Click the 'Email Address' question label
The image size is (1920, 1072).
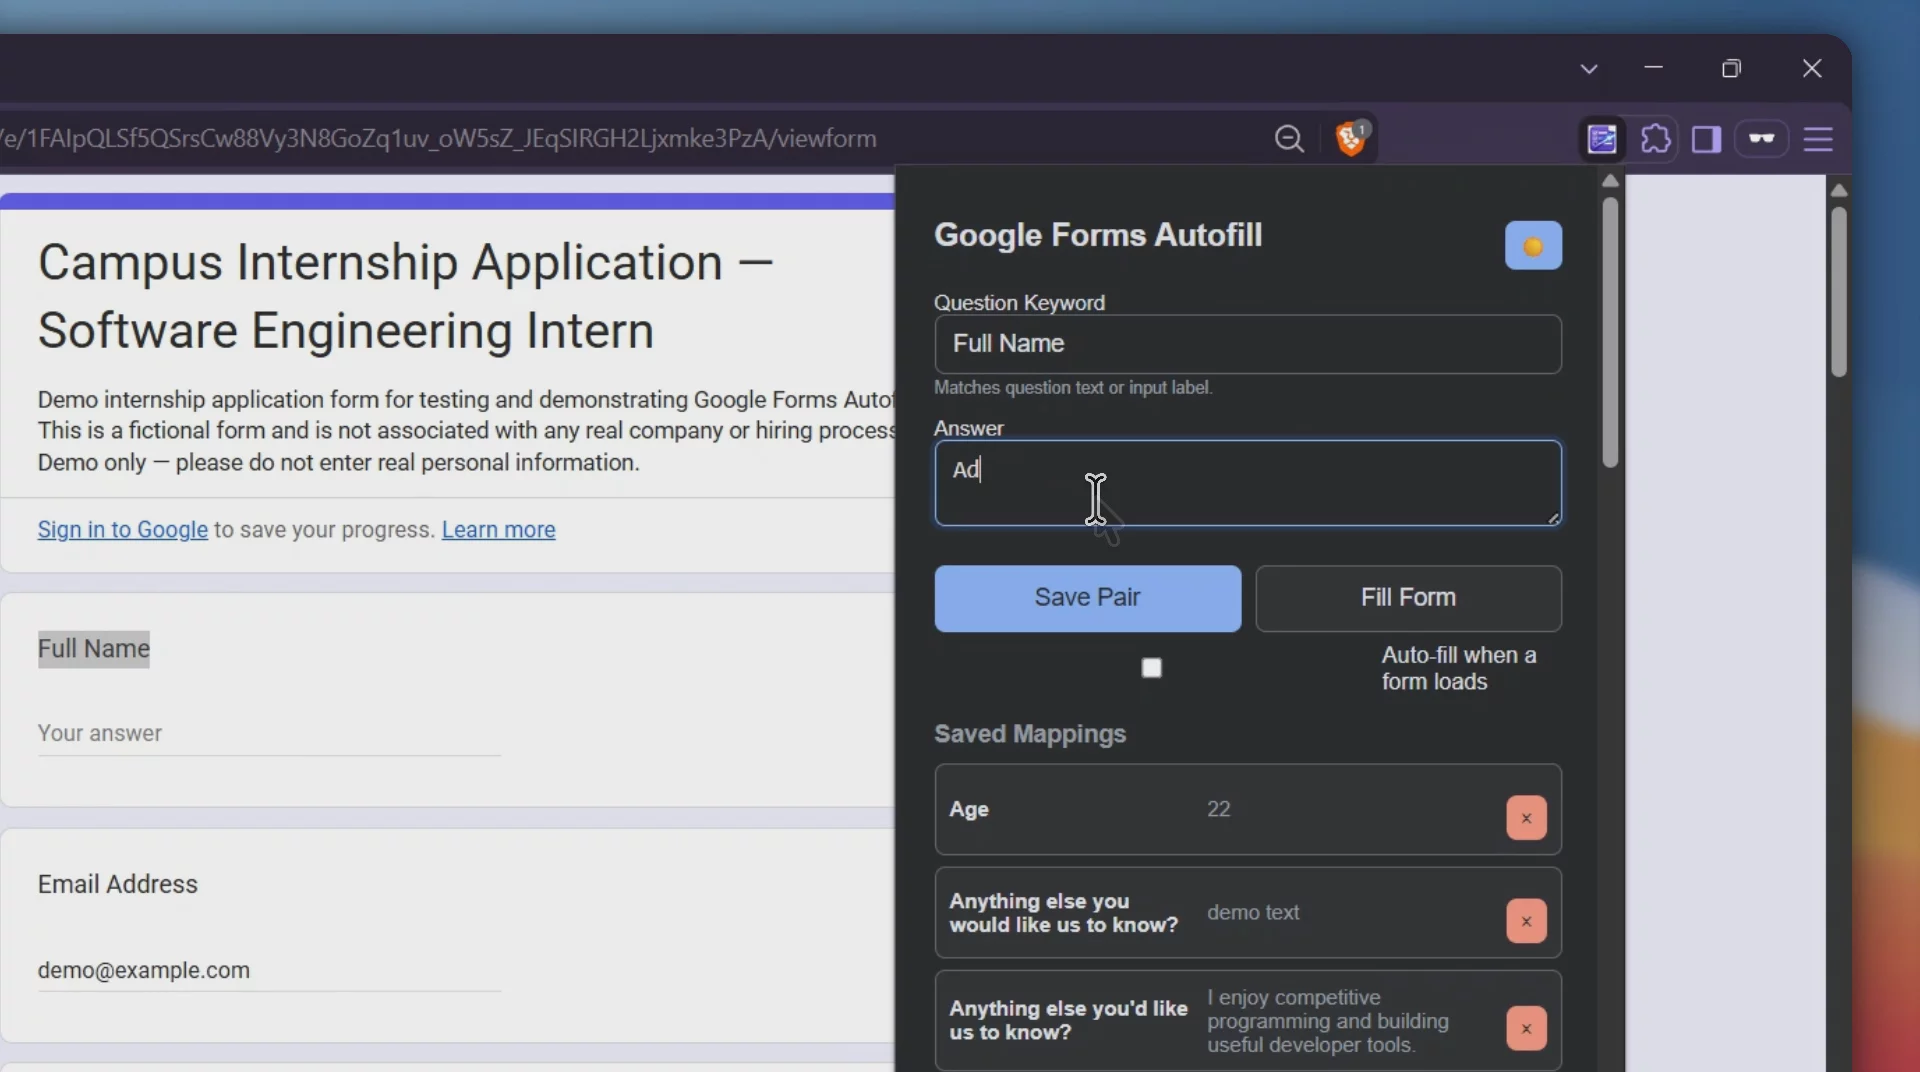[118, 885]
